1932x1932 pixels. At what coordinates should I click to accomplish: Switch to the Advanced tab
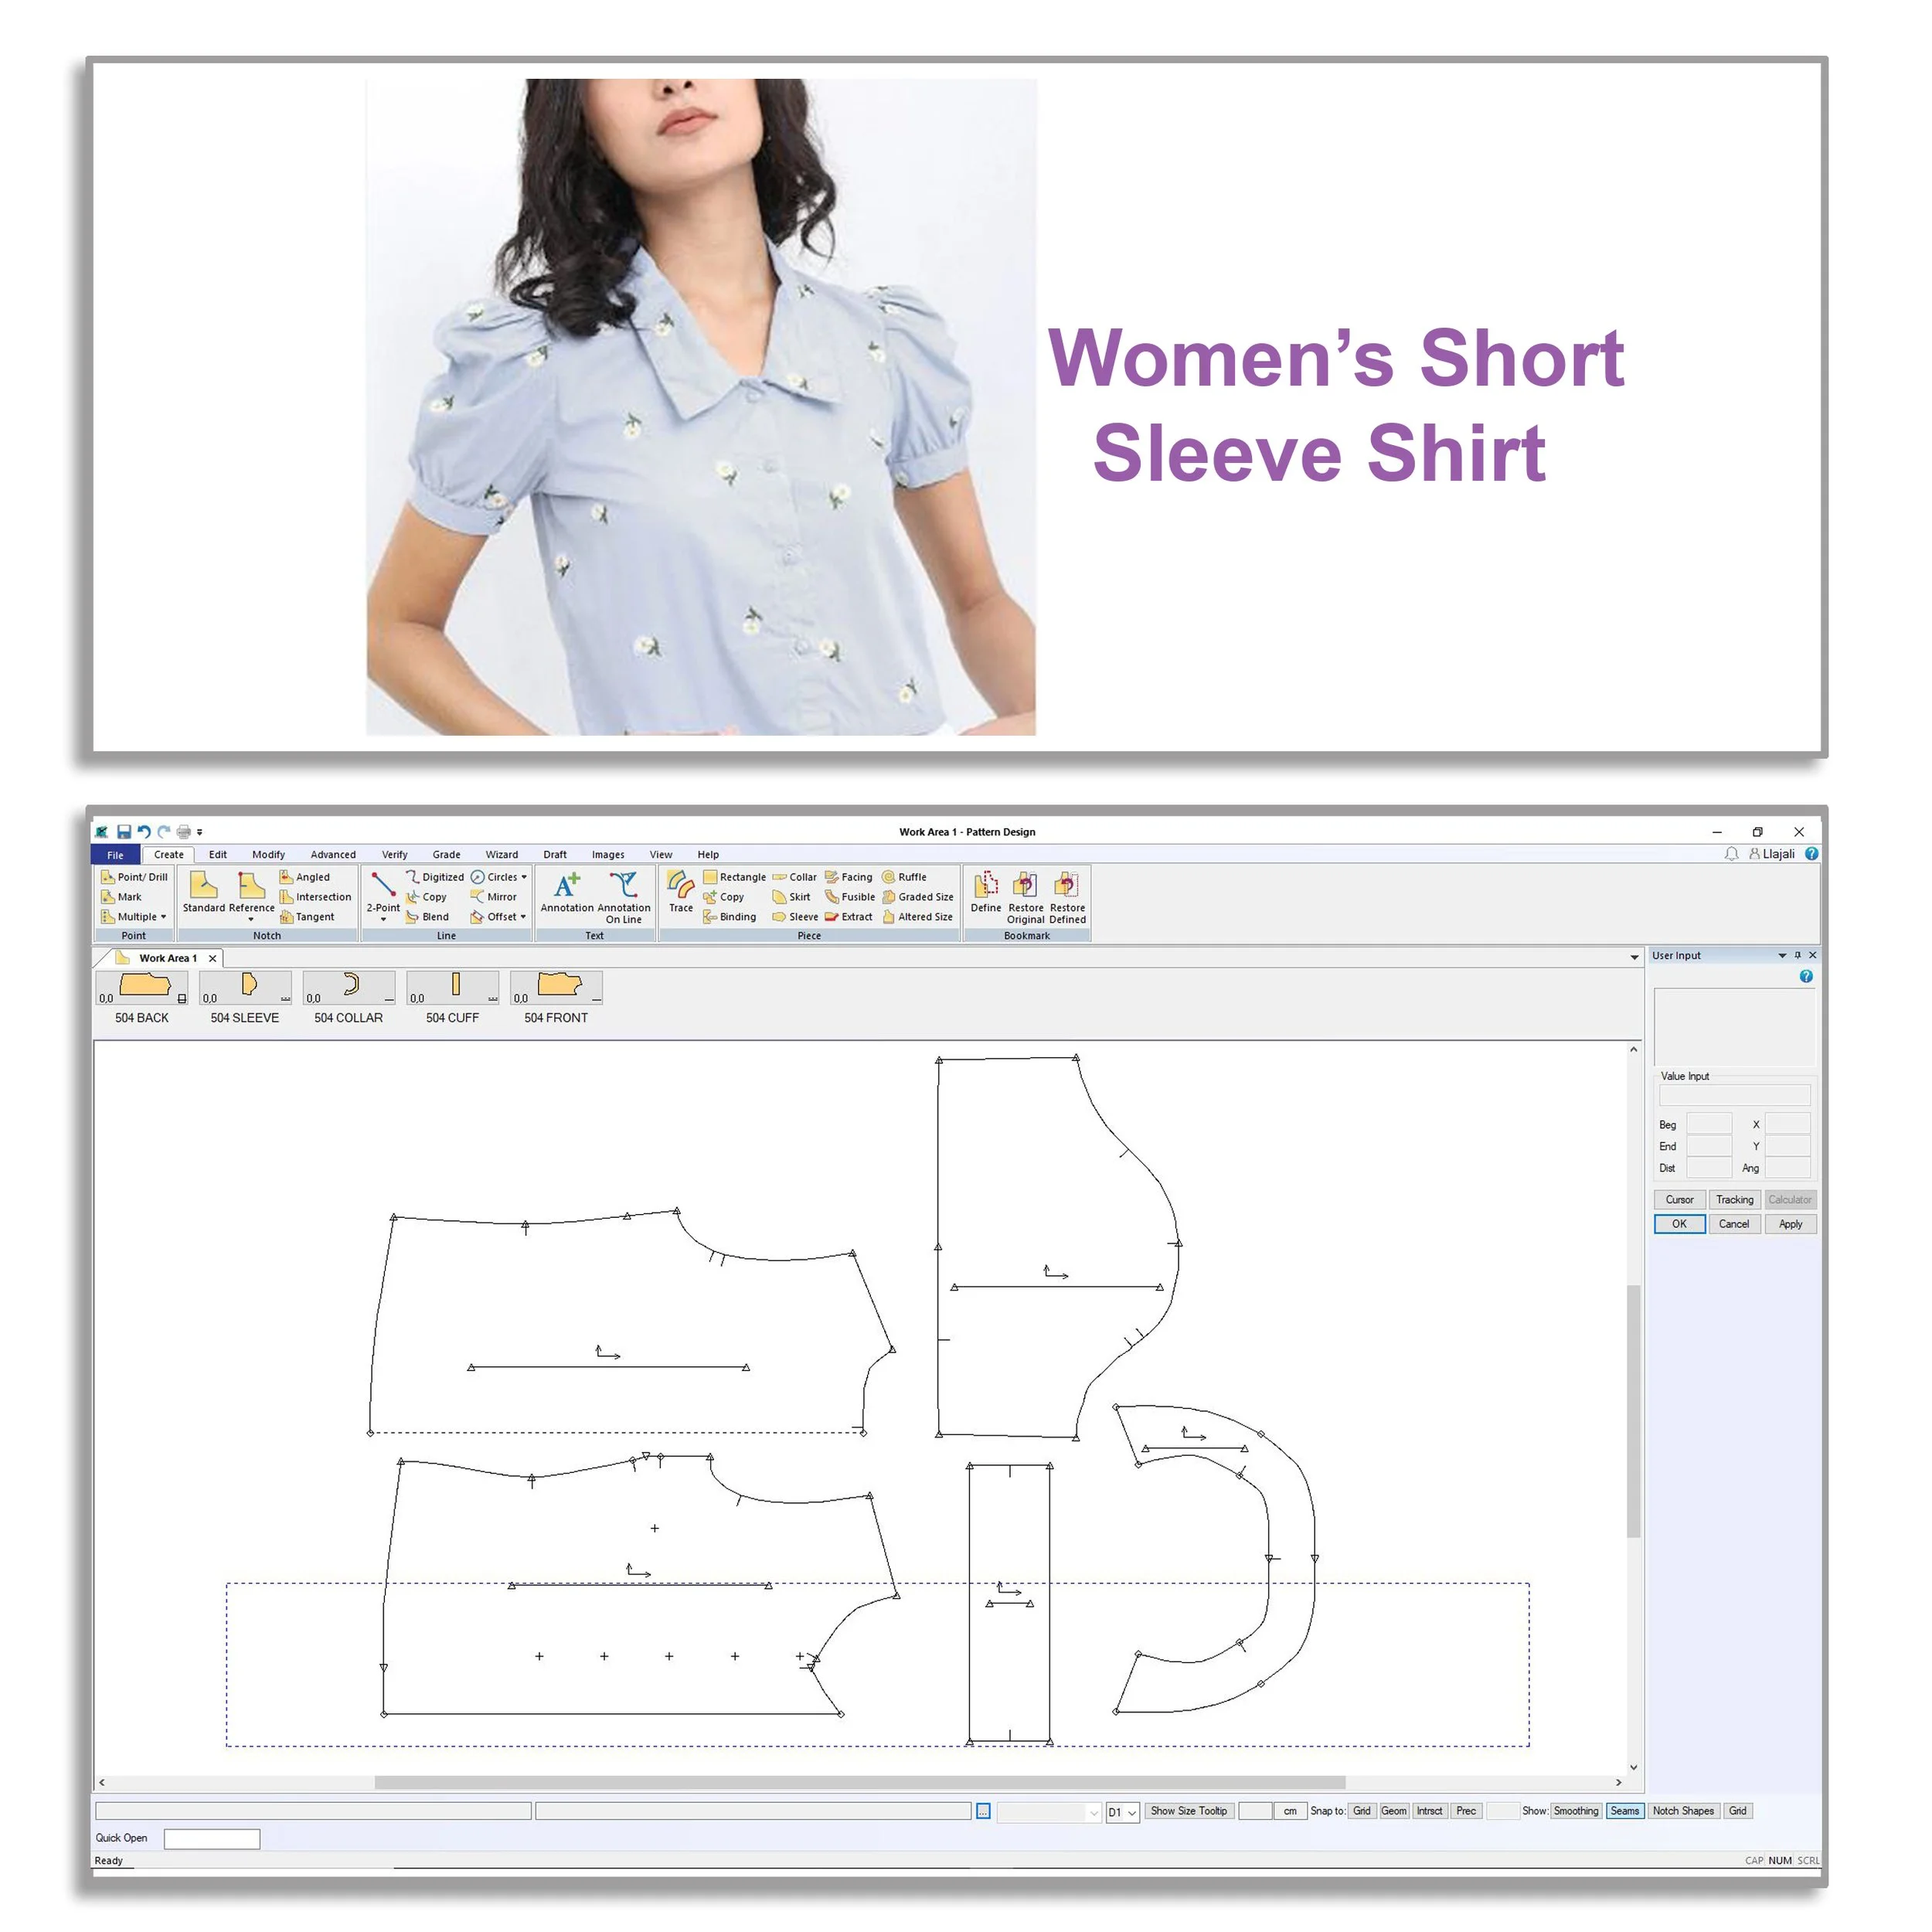333,855
